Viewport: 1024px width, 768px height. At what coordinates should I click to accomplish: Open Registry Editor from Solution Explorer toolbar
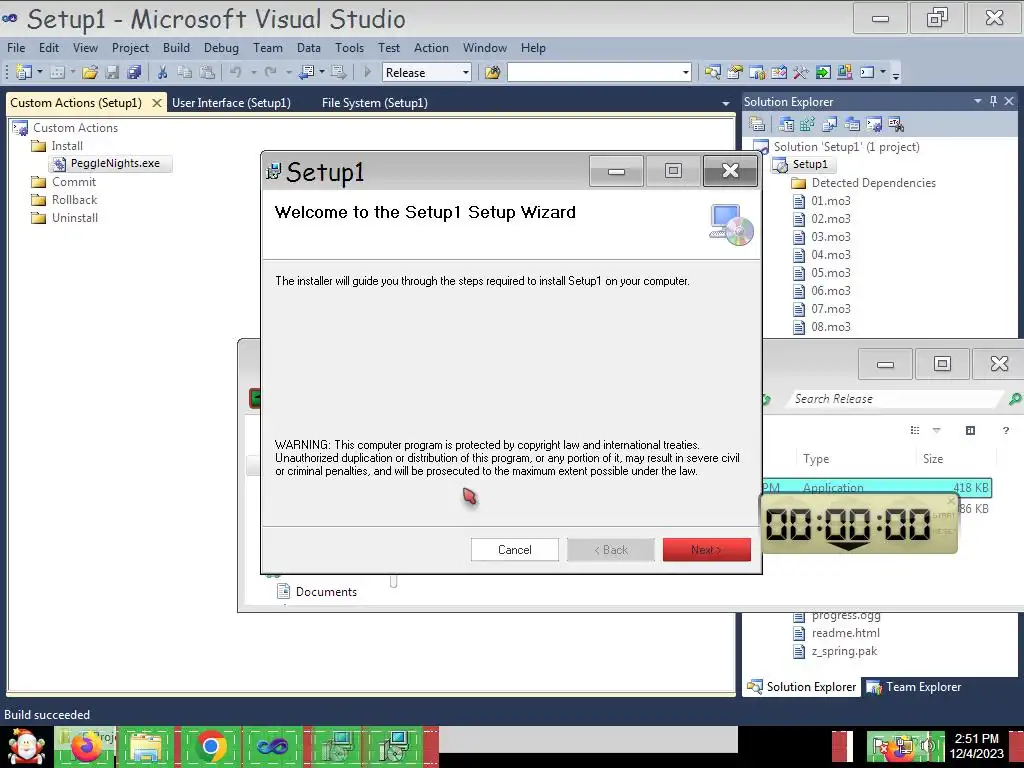pyautogui.click(x=808, y=123)
